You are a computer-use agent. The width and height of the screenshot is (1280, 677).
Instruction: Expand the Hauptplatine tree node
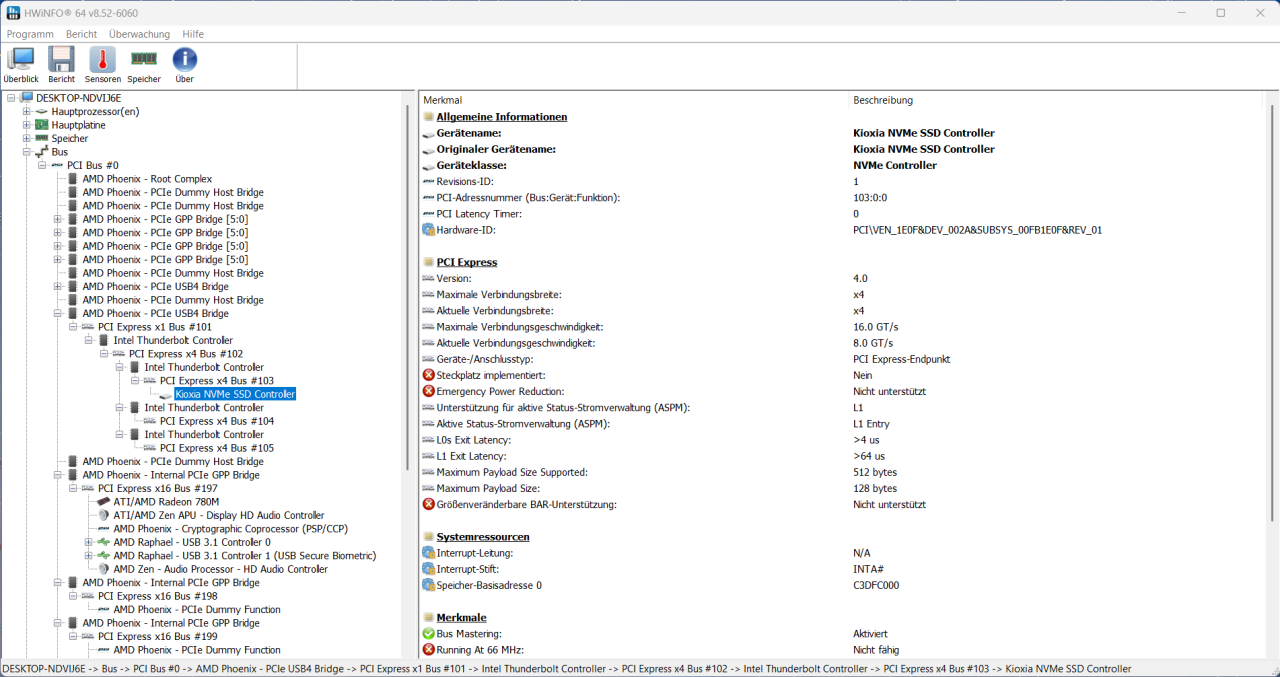[x=27, y=125]
